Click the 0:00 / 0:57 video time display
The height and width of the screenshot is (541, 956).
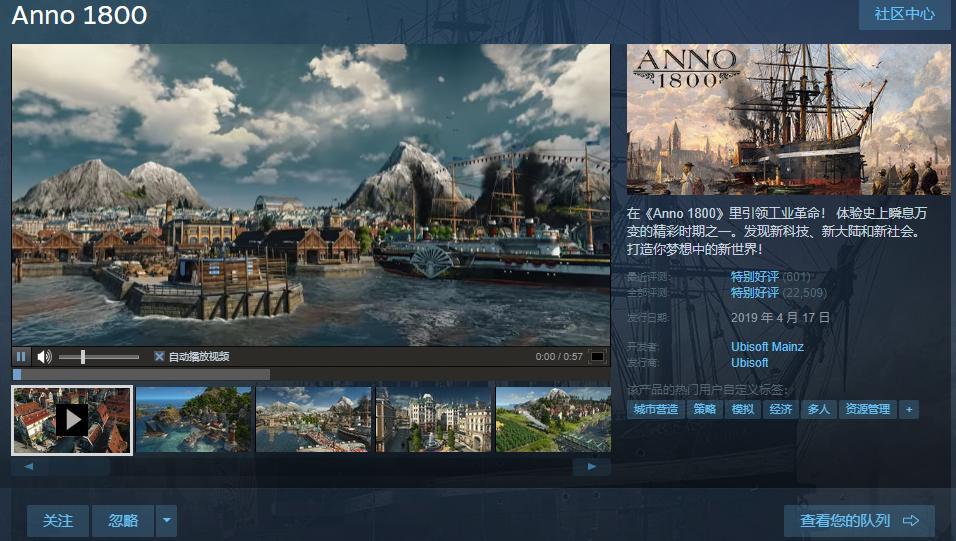[x=559, y=356]
